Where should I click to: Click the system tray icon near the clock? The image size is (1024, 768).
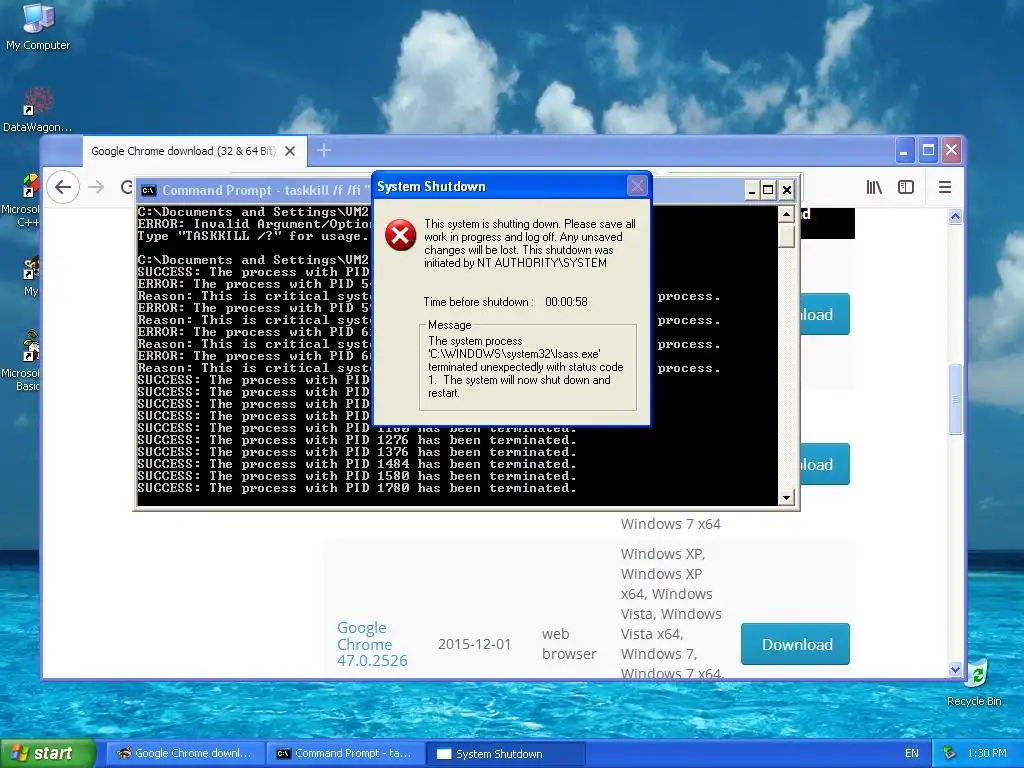[x=950, y=754]
